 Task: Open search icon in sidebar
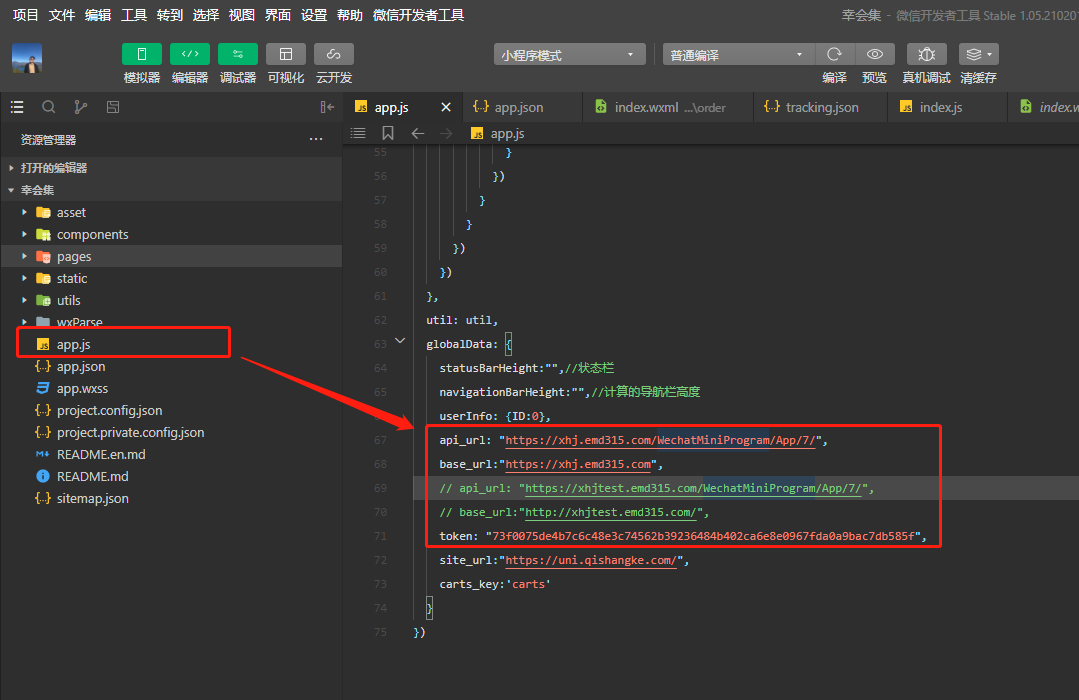tap(48, 107)
